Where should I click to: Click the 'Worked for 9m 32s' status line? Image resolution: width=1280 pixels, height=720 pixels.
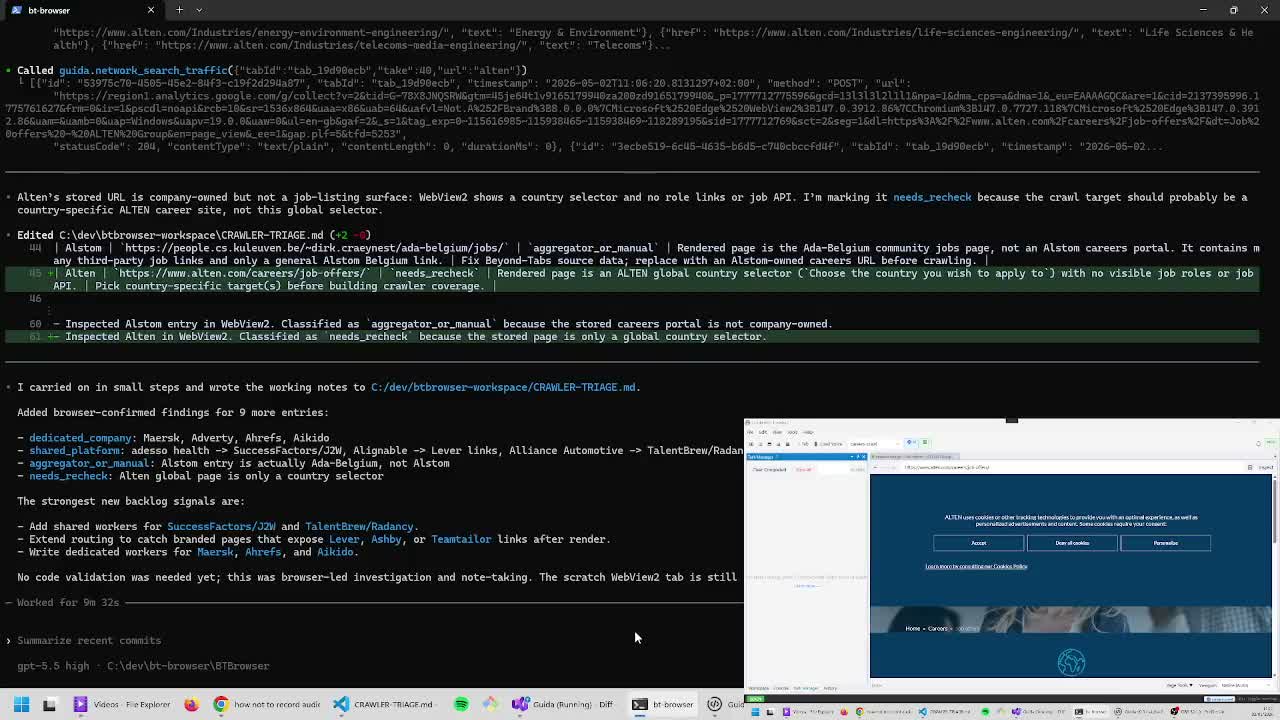coord(68,602)
